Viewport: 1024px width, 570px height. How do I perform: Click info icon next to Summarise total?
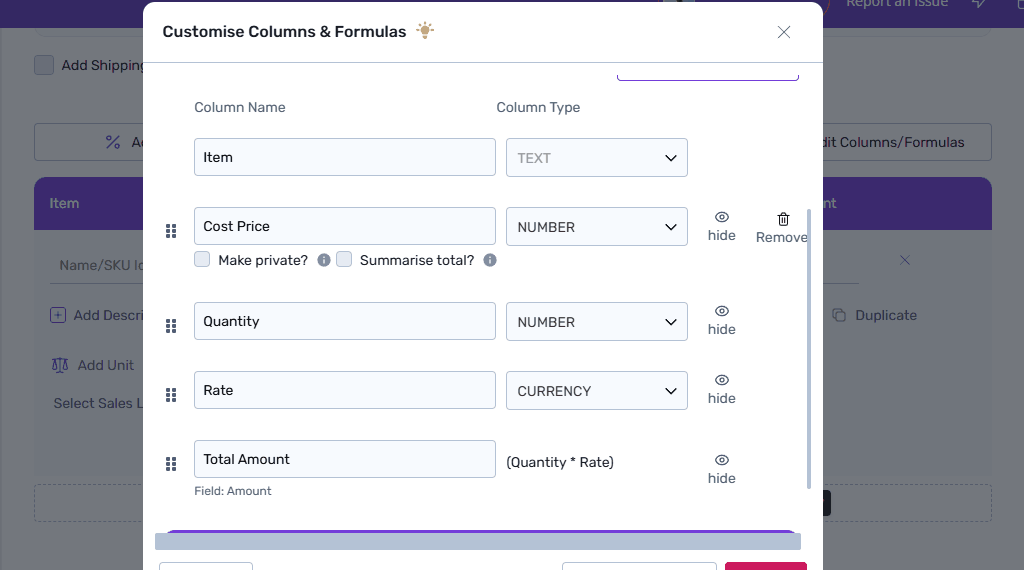point(490,260)
